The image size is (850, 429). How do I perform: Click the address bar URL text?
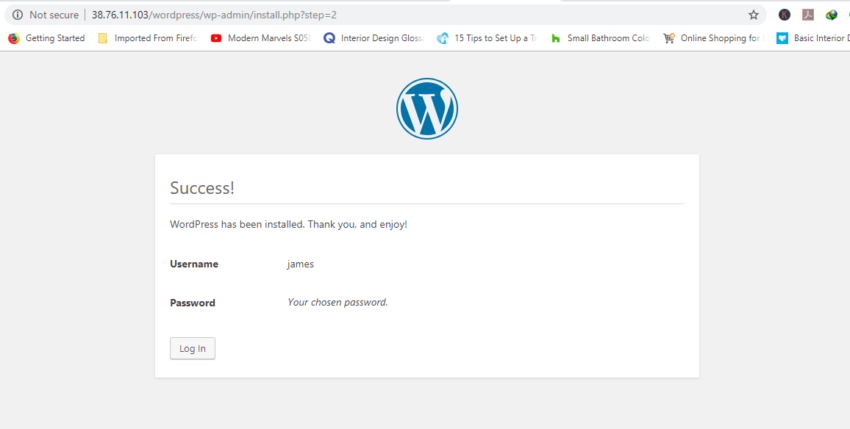tap(214, 15)
